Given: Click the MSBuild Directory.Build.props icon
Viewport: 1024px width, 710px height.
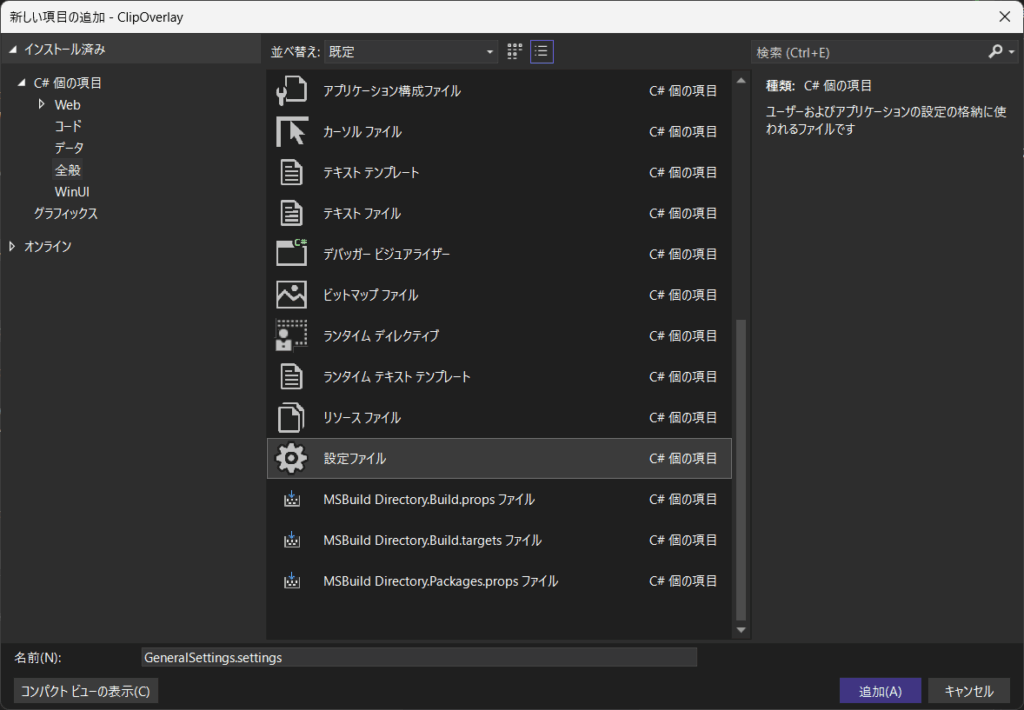Looking at the screenshot, I should (292, 499).
